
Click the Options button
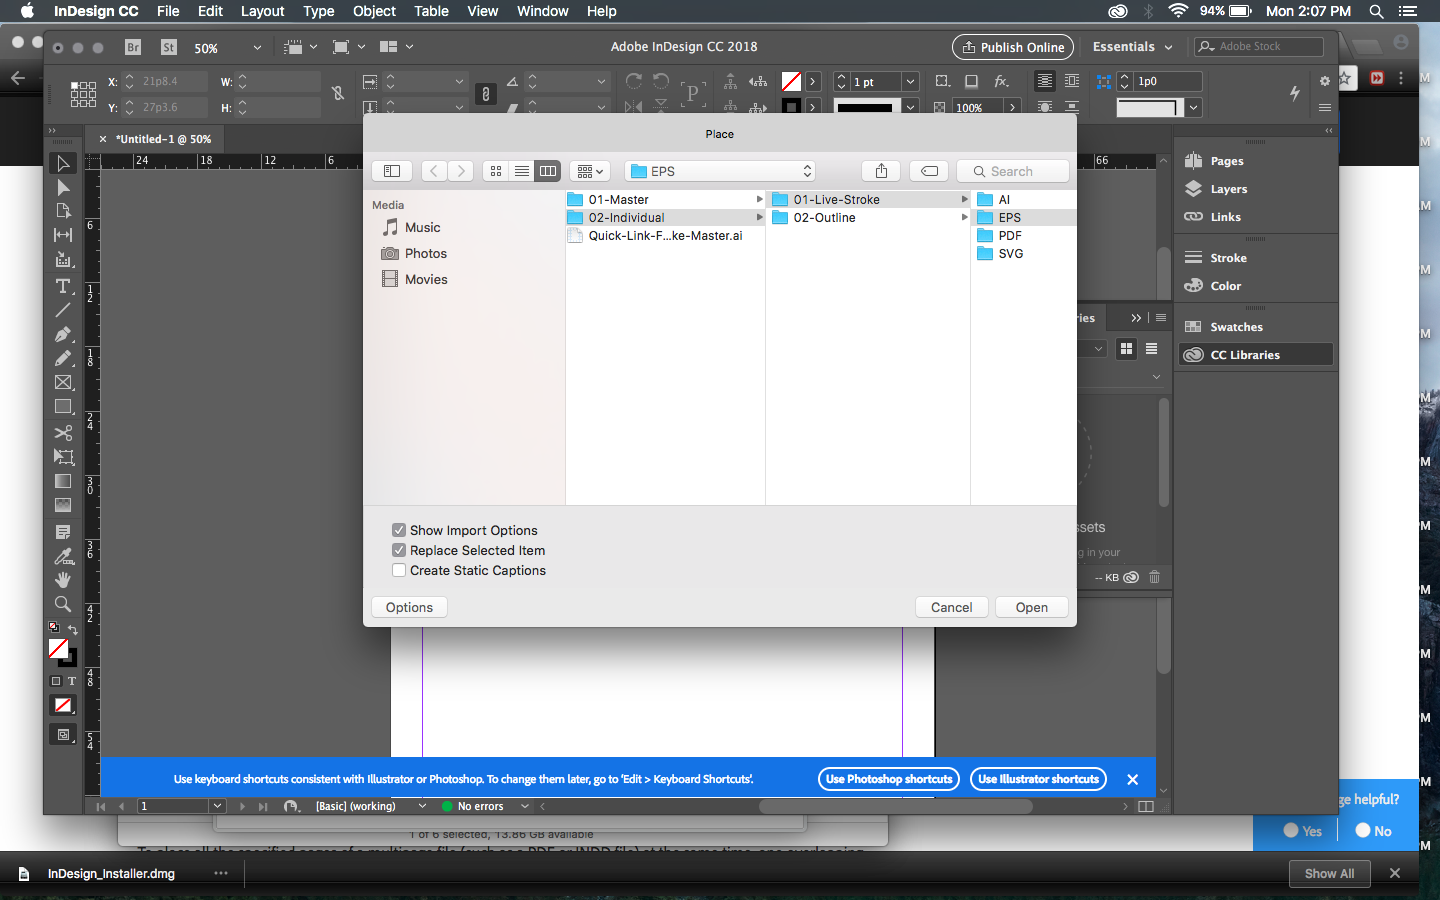click(410, 607)
